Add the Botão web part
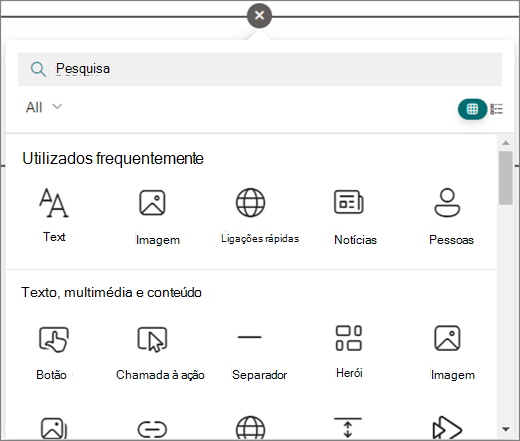Viewport: 520px width, 441px height. click(x=52, y=353)
